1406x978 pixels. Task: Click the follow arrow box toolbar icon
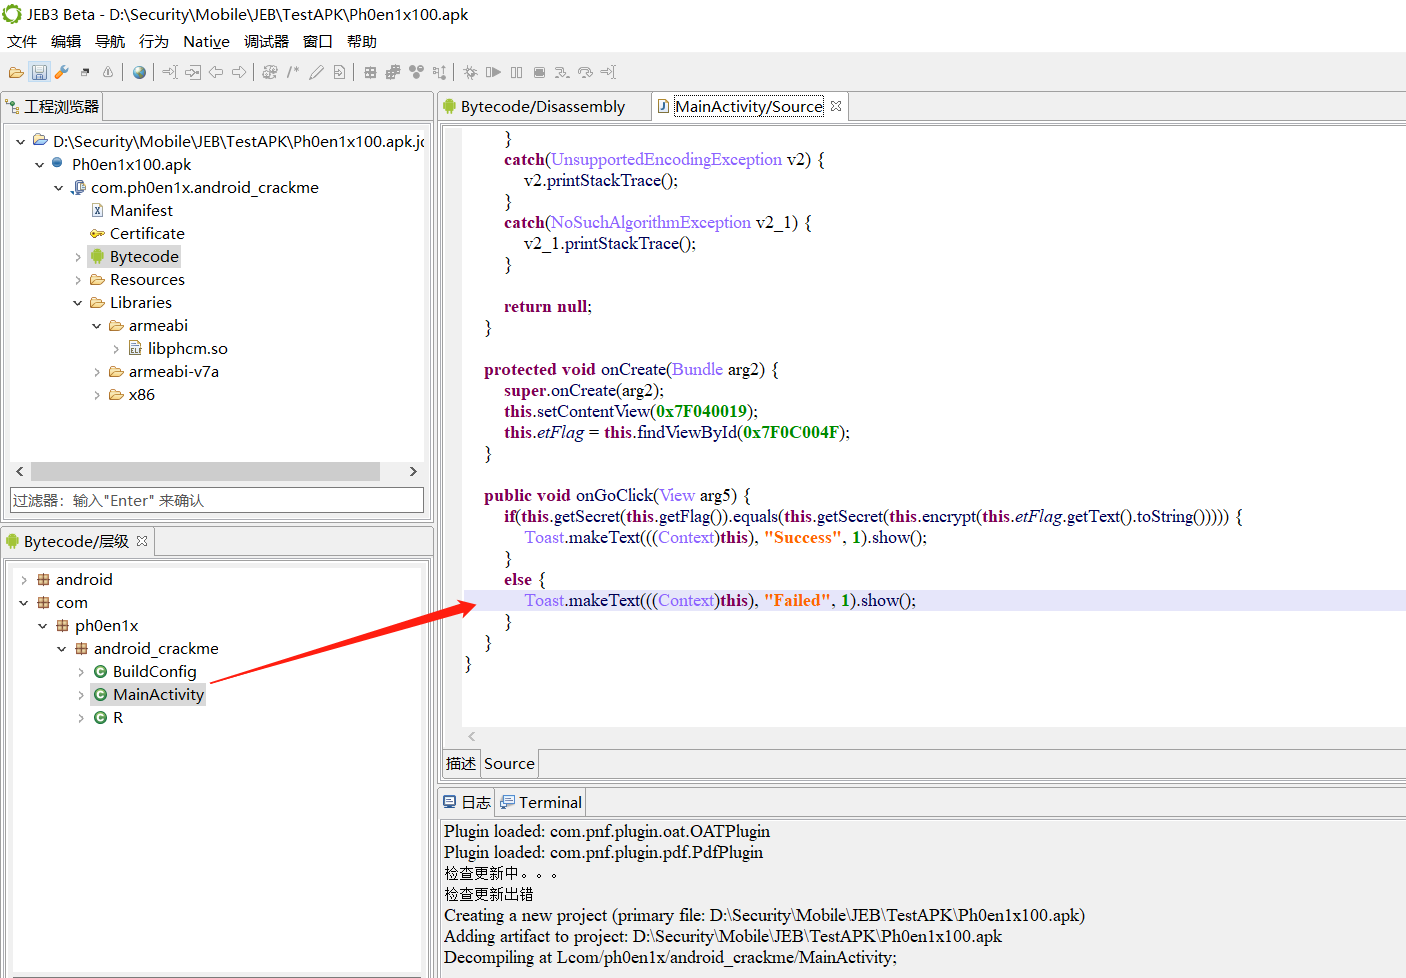pos(193,72)
